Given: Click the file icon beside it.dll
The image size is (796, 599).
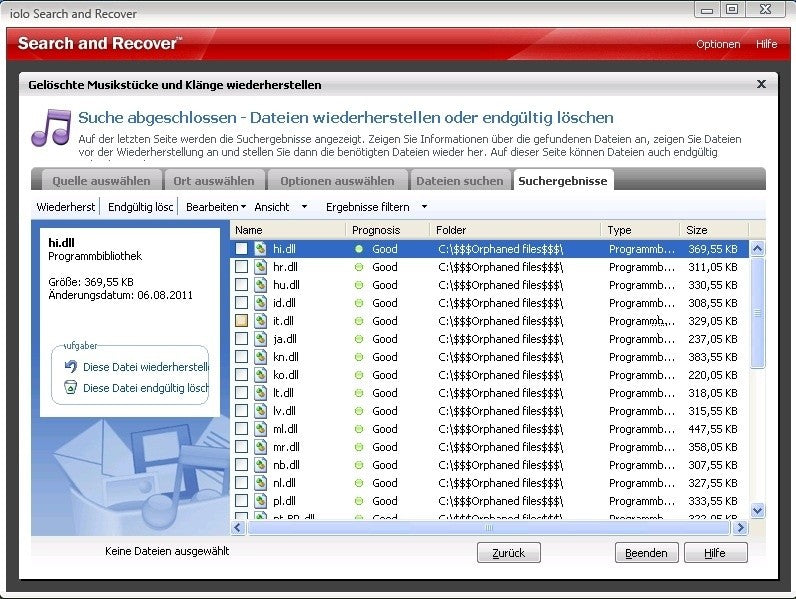Looking at the screenshot, I should (260, 321).
